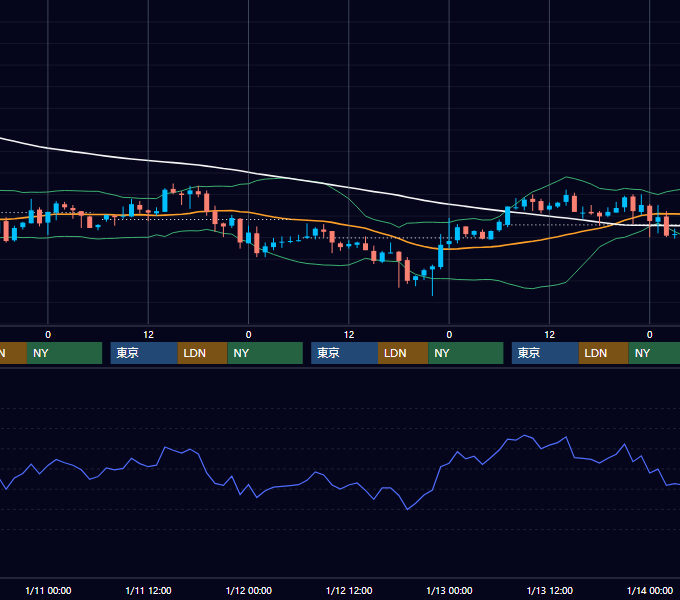Click the 1/13 12:00 date label
The height and width of the screenshot is (600, 680).
(549, 590)
